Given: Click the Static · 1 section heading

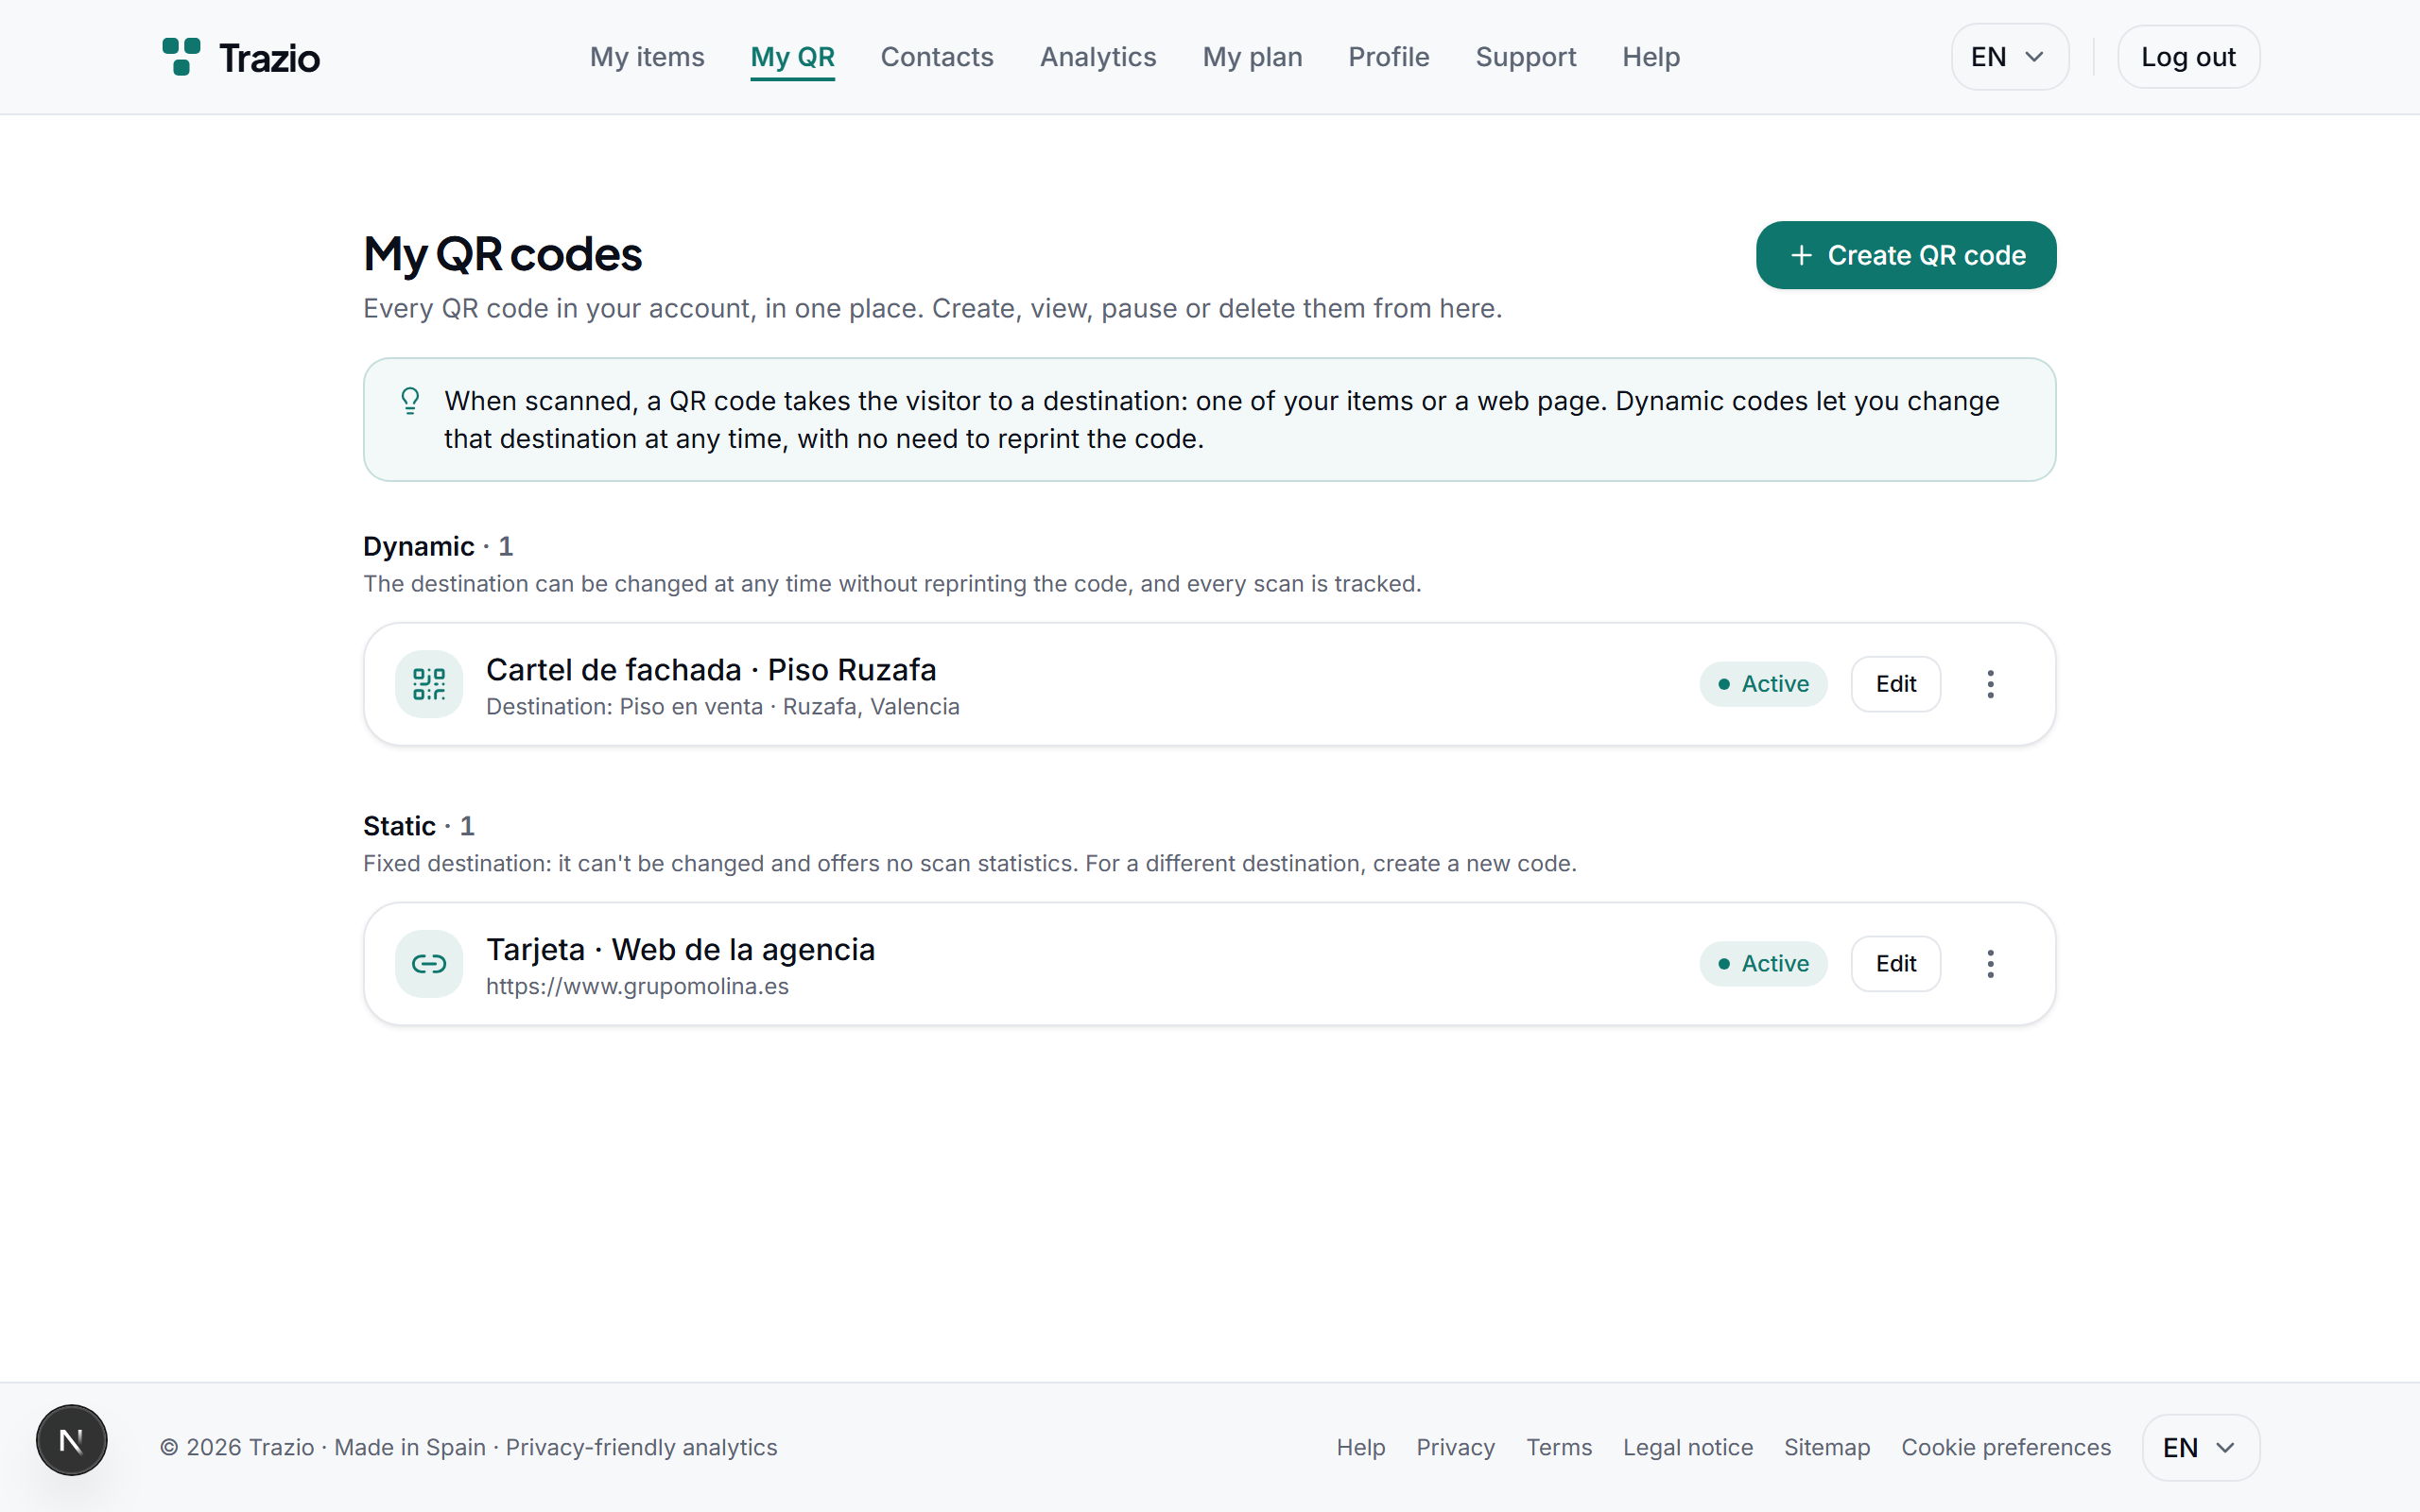Looking at the screenshot, I should point(419,826).
